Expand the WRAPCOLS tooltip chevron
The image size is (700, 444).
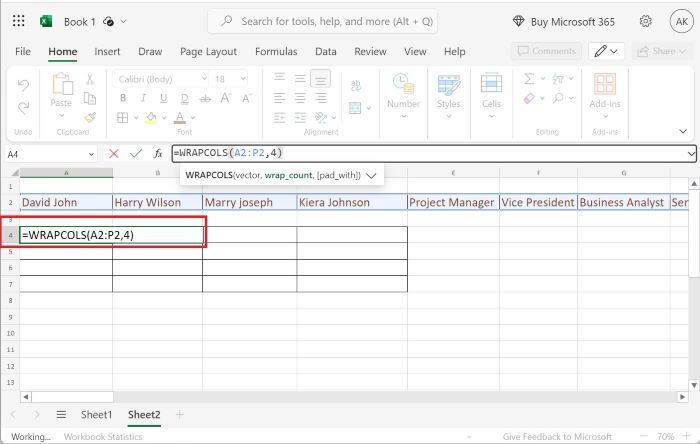click(x=371, y=175)
